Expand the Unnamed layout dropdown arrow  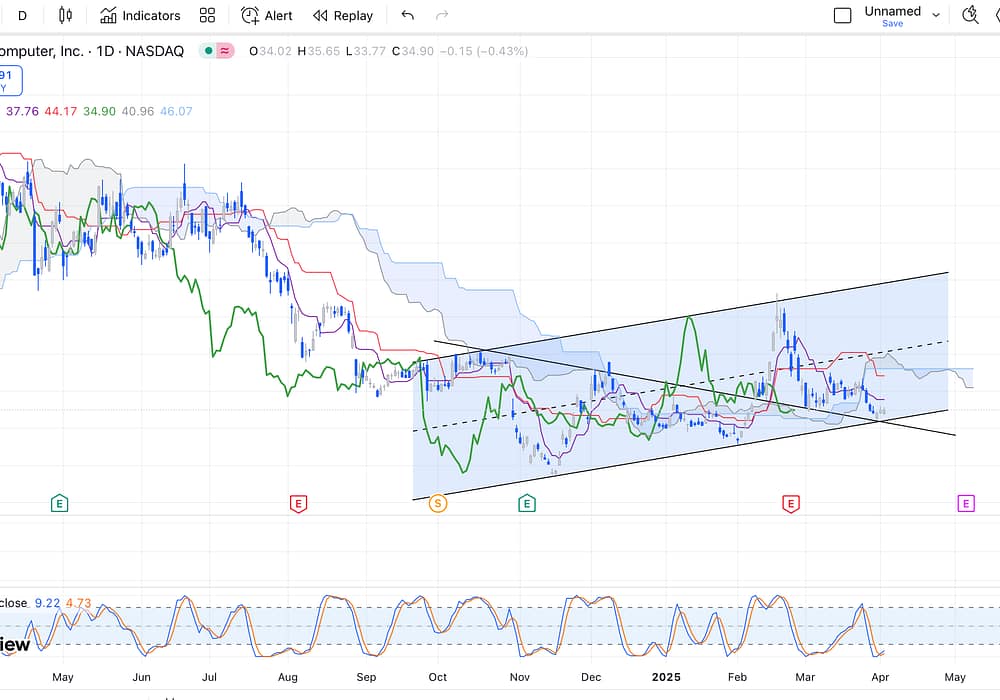pos(936,15)
